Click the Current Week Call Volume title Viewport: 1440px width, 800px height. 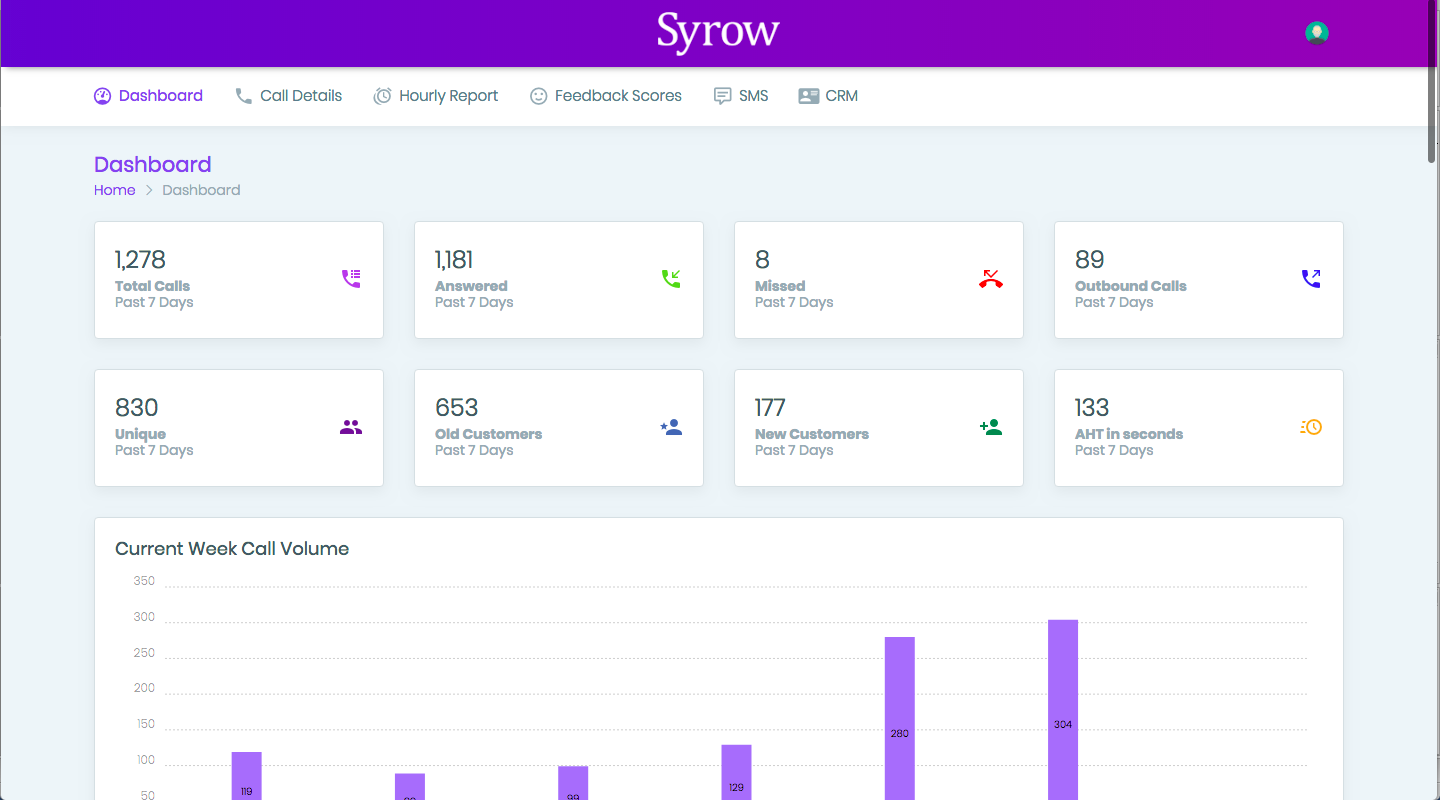point(232,549)
